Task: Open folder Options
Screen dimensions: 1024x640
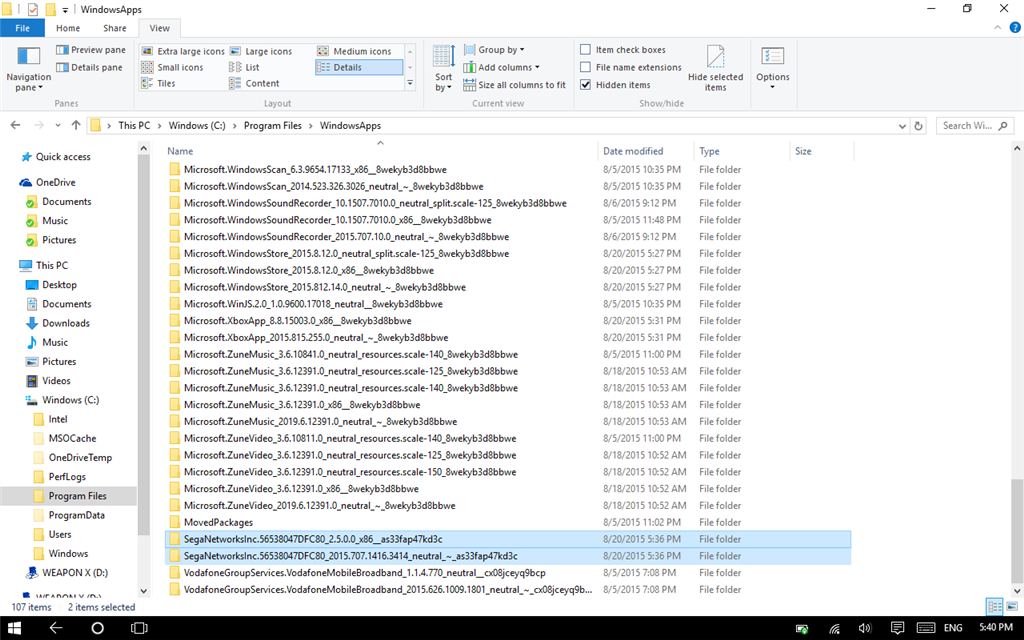Action: coord(773,69)
